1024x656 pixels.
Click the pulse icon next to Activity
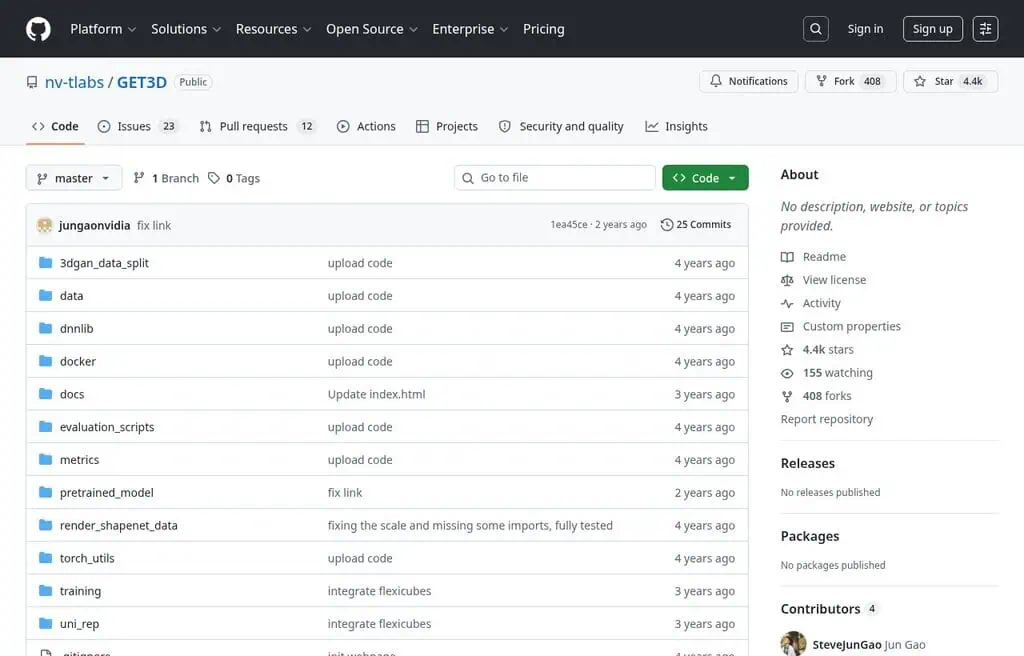pyautogui.click(x=787, y=303)
